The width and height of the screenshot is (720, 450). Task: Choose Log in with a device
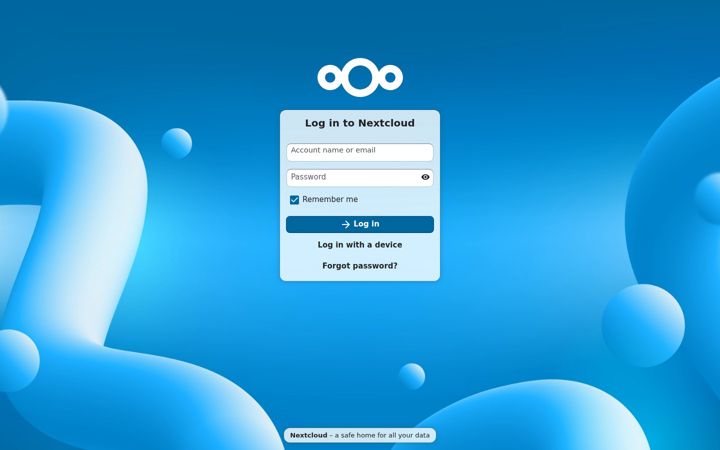pyautogui.click(x=360, y=245)
